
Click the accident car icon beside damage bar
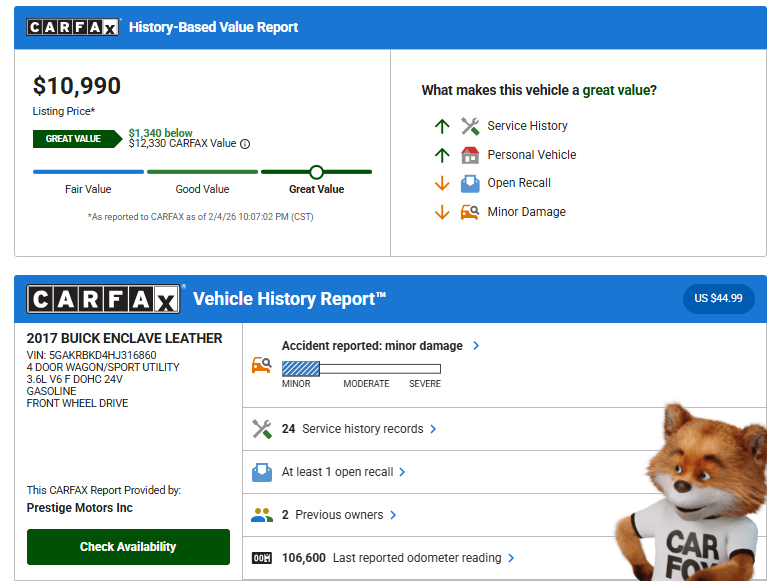coord(261,365)
